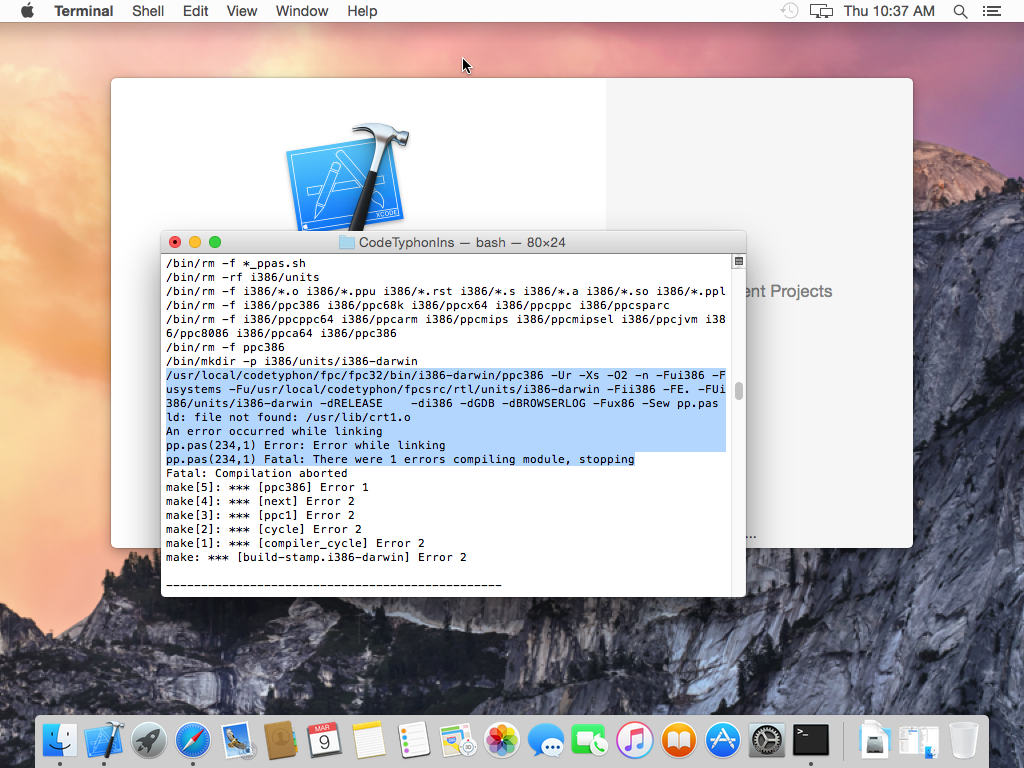This screenshot has width=1024, height=768.
Task: Click the Apple menu logo
Action: (x=27, y=11)
